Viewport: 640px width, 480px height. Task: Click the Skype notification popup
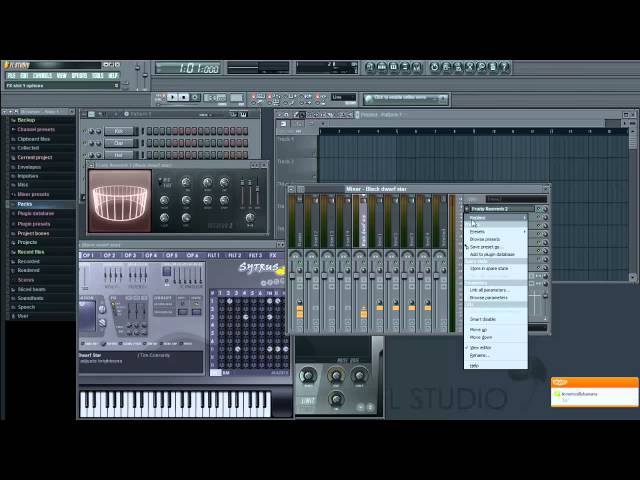pos(594,392)
